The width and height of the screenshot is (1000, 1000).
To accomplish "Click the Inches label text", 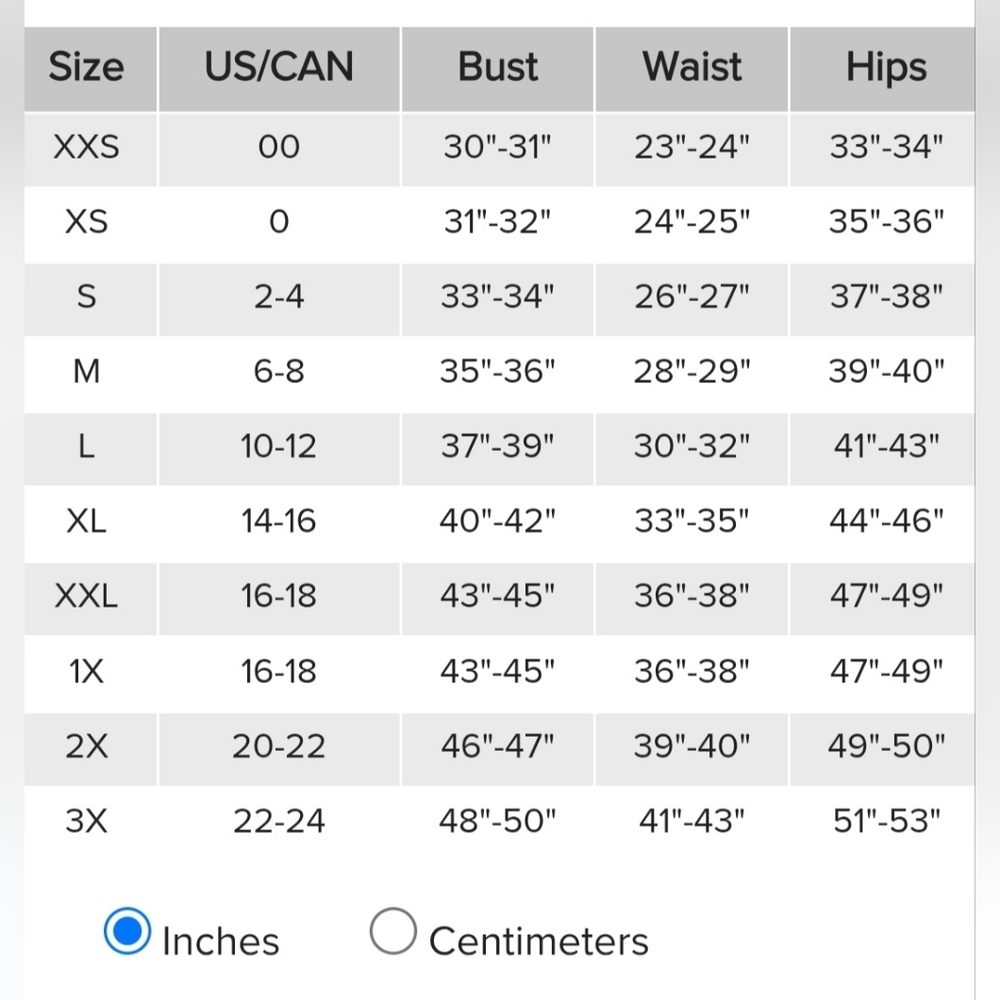I will [221, 941].
